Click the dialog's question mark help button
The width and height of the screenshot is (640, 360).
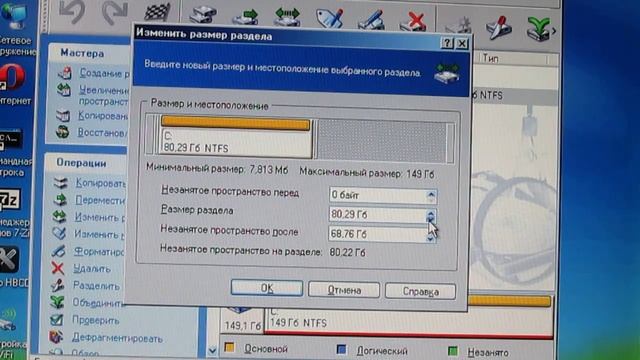click(x=447, y=42)
